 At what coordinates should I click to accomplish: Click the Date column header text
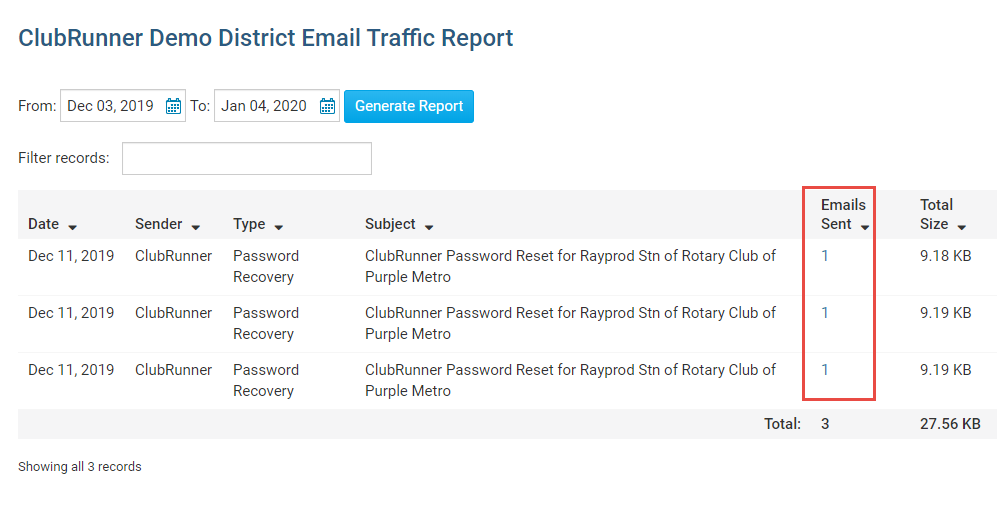click(x=43, y=224)
